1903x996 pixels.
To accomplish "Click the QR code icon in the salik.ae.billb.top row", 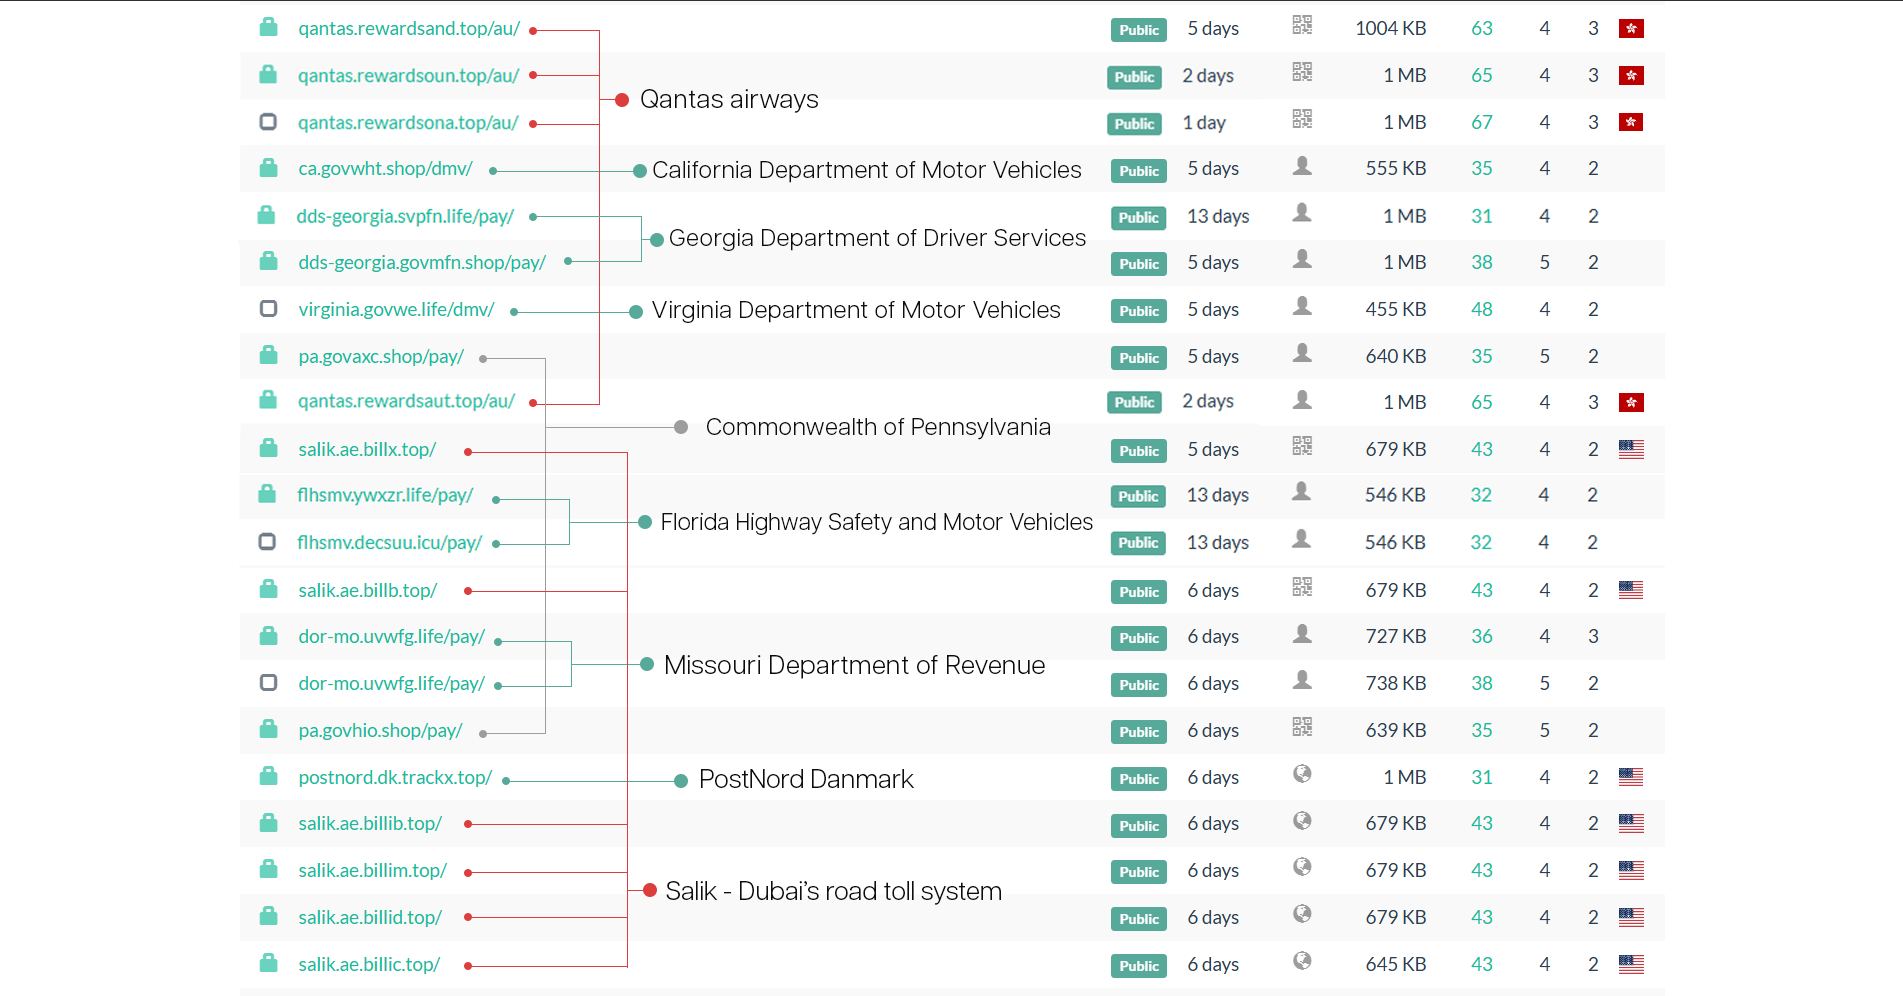I will coord(1302,587).
